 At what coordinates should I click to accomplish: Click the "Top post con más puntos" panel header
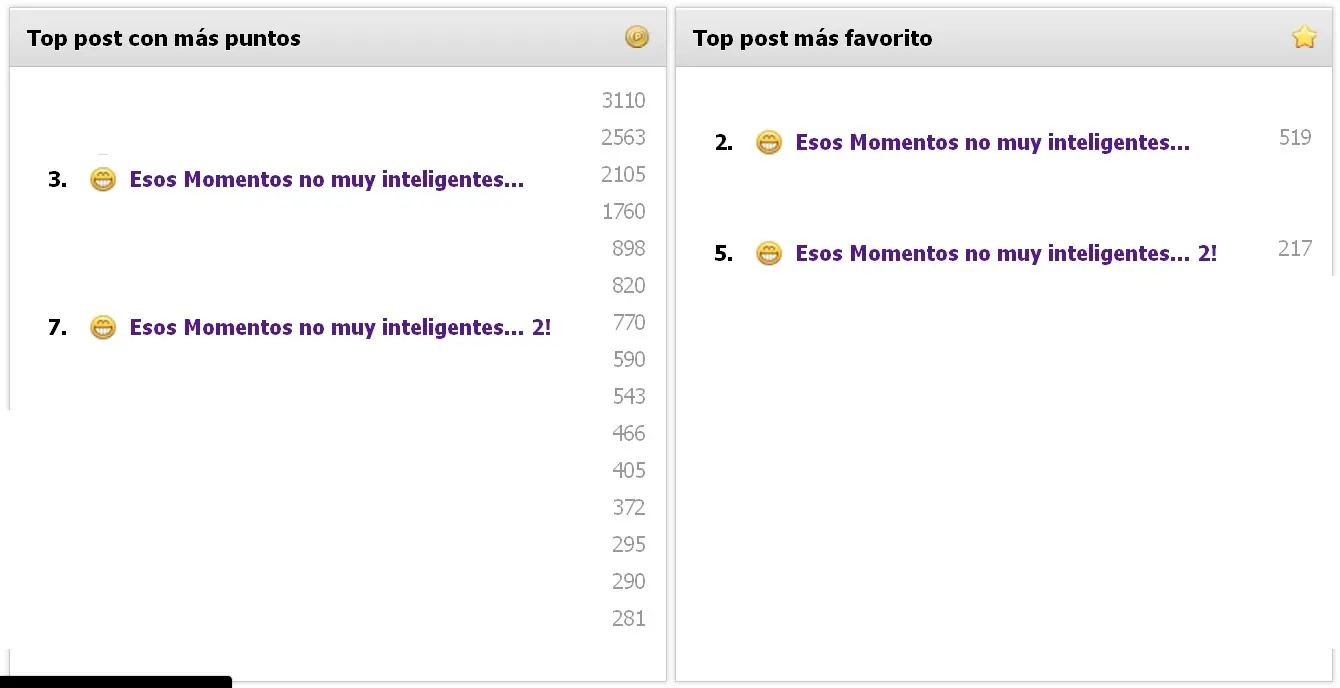(165, 38)
